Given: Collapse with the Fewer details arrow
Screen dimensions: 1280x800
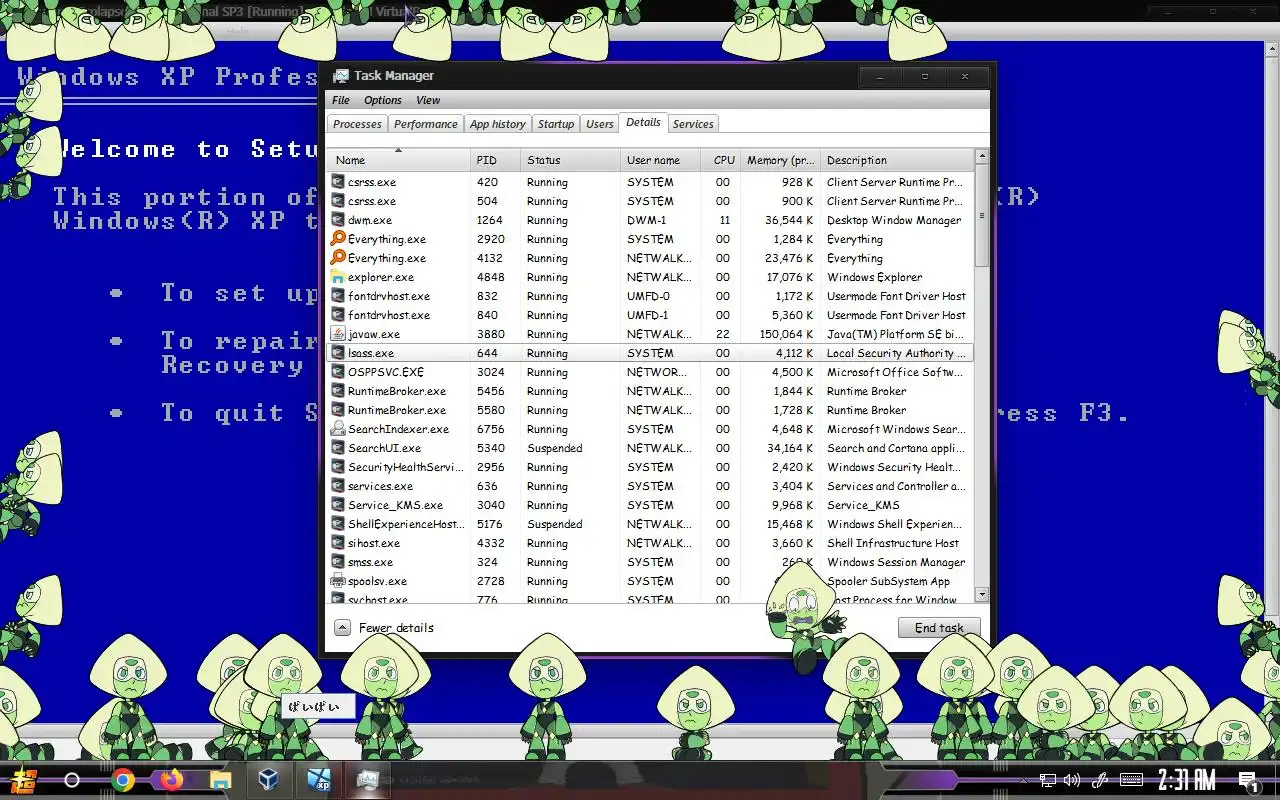Looking at the screenshot, I should point(342,628).
